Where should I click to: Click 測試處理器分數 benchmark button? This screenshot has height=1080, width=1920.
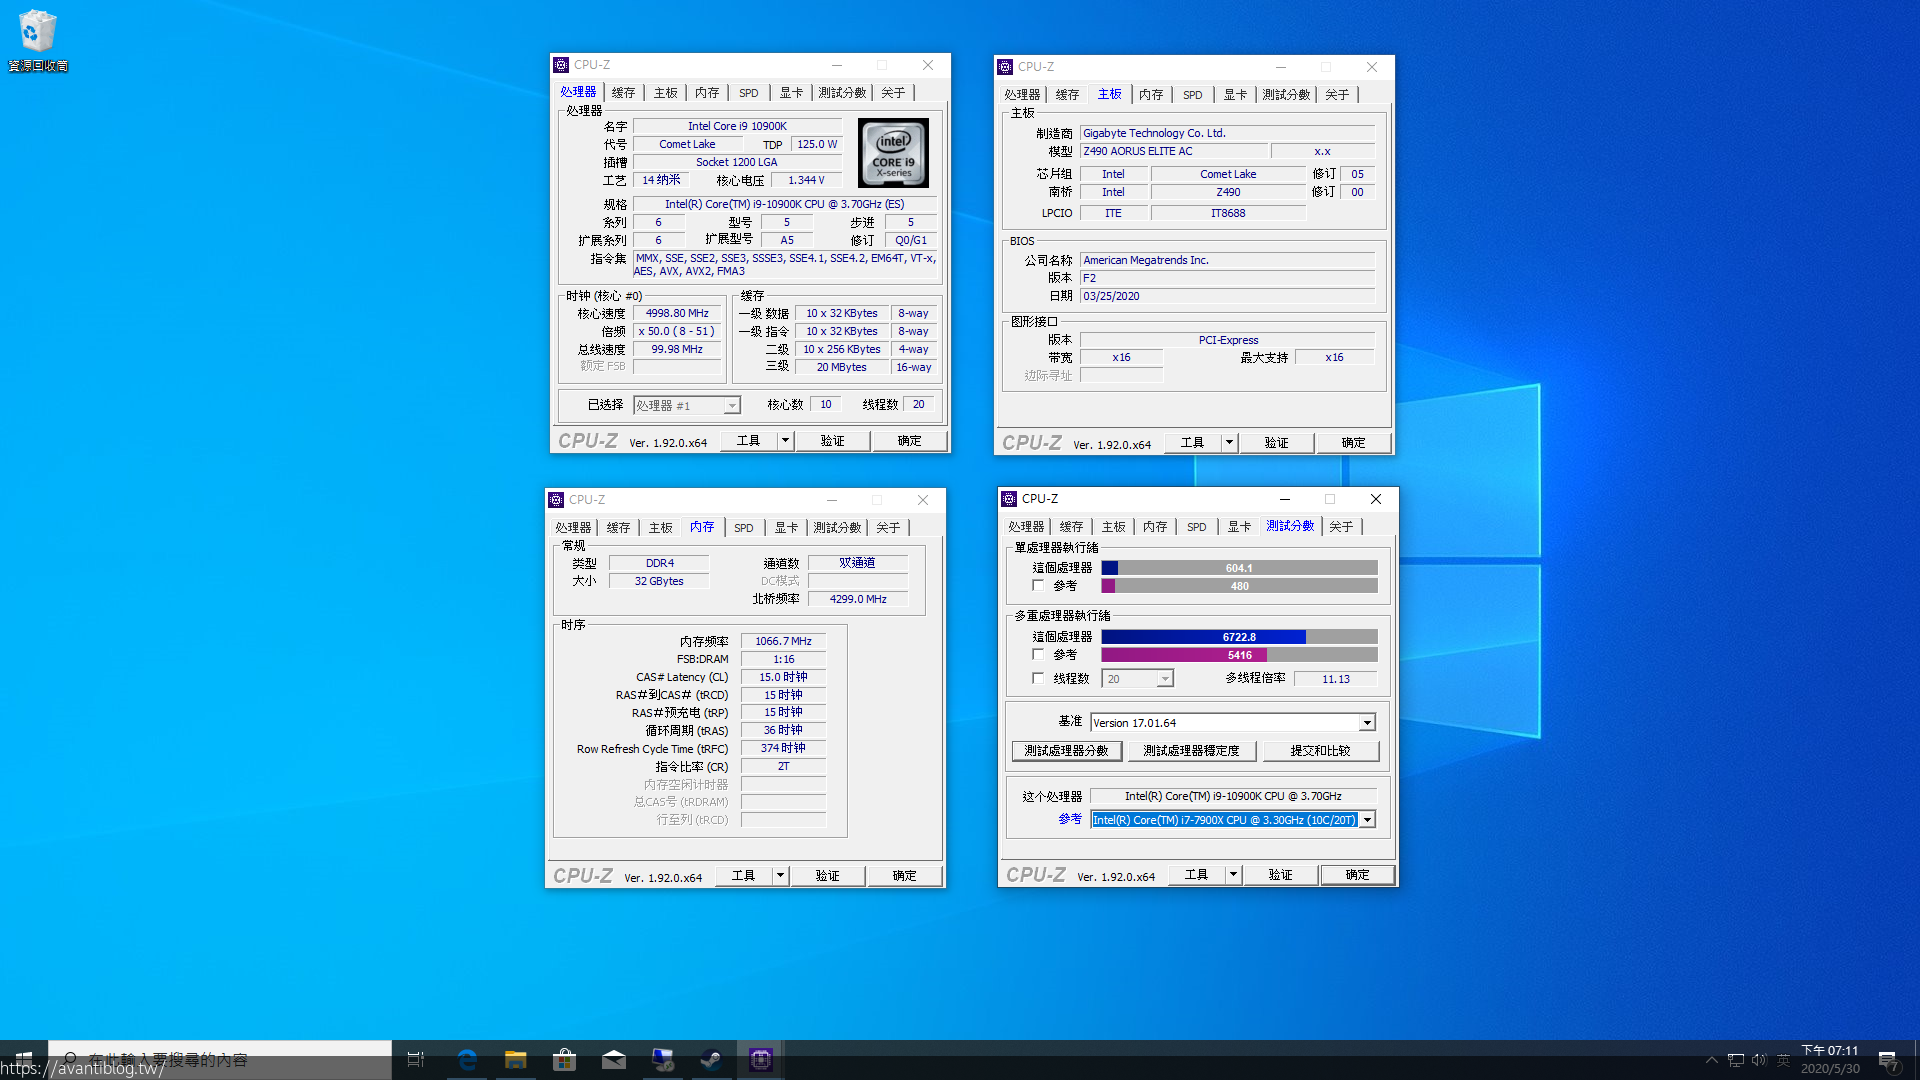coord(1066,751)
